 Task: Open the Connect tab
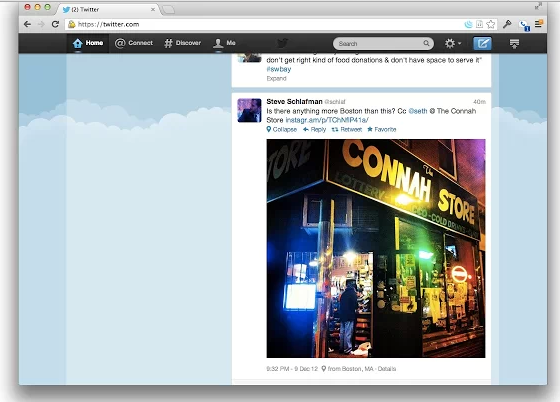tap(134, 43)
